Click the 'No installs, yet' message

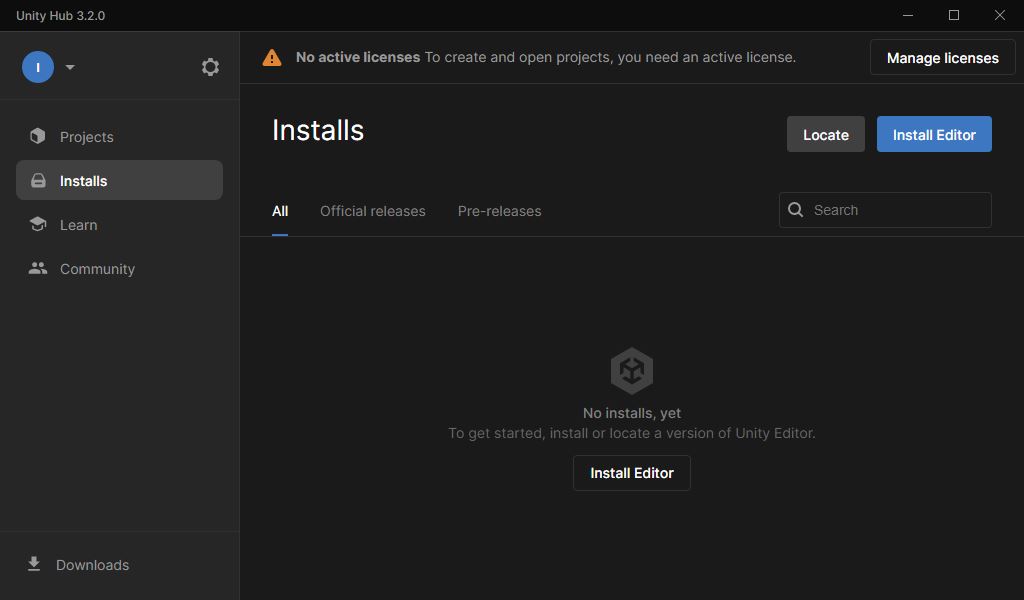click(x=632, y=413)
